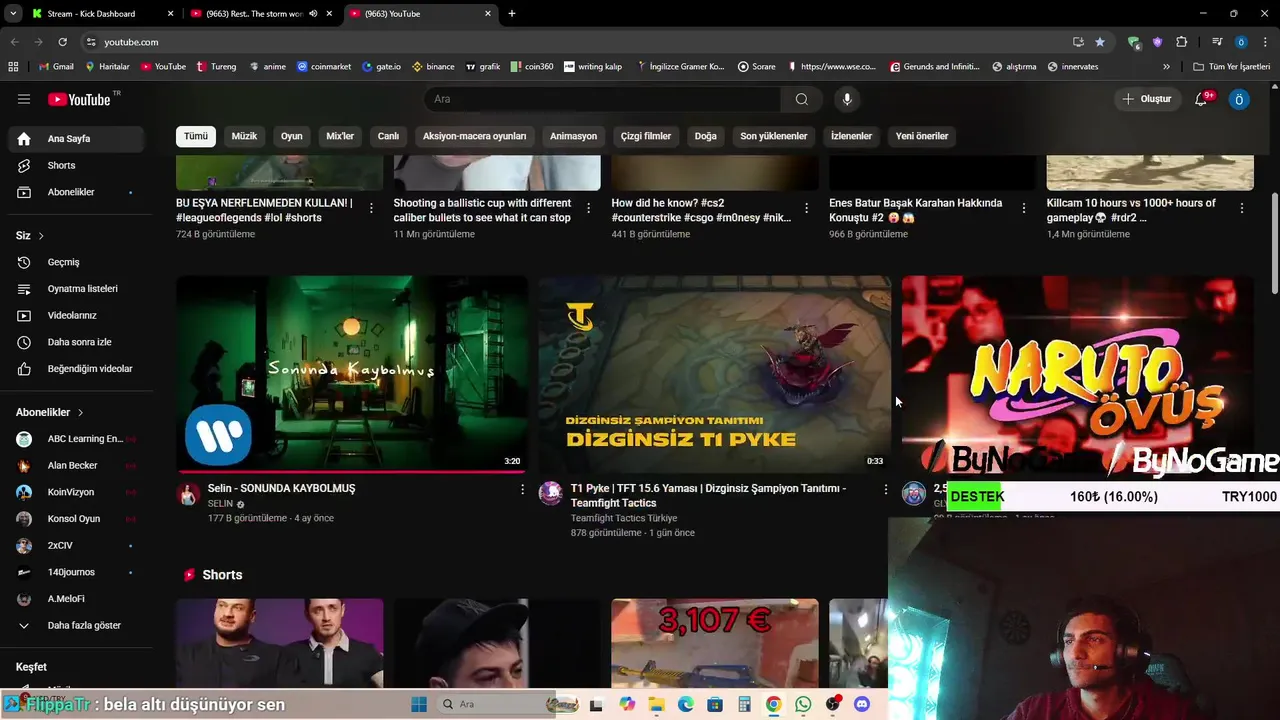The image size is (1280, 720).
Task: Go to Abonelikler in the sidebar
Action: point(77,192)
